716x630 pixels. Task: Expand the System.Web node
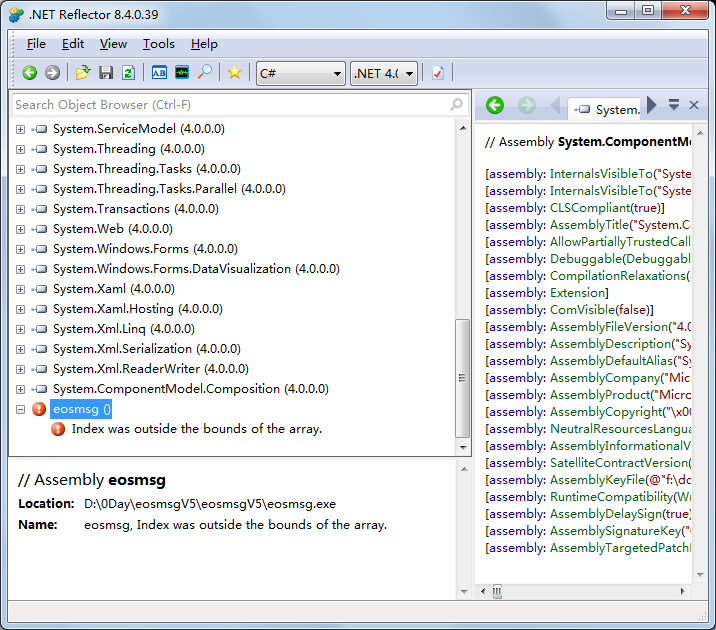coord(20,229)
